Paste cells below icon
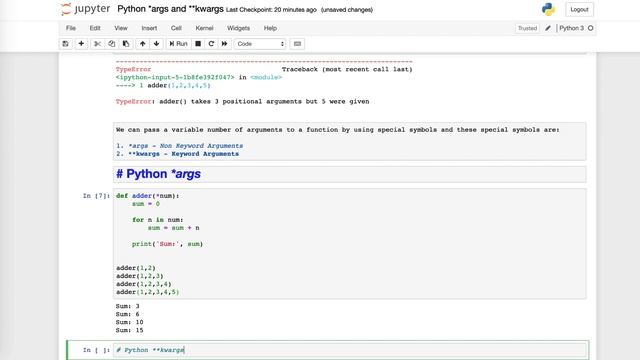Viewport: 640px width, 360px height. click(126, 44)
